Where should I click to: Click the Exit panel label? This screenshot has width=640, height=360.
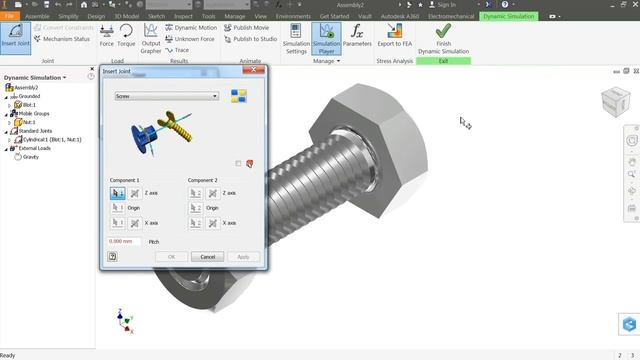(x=443, y=61)
